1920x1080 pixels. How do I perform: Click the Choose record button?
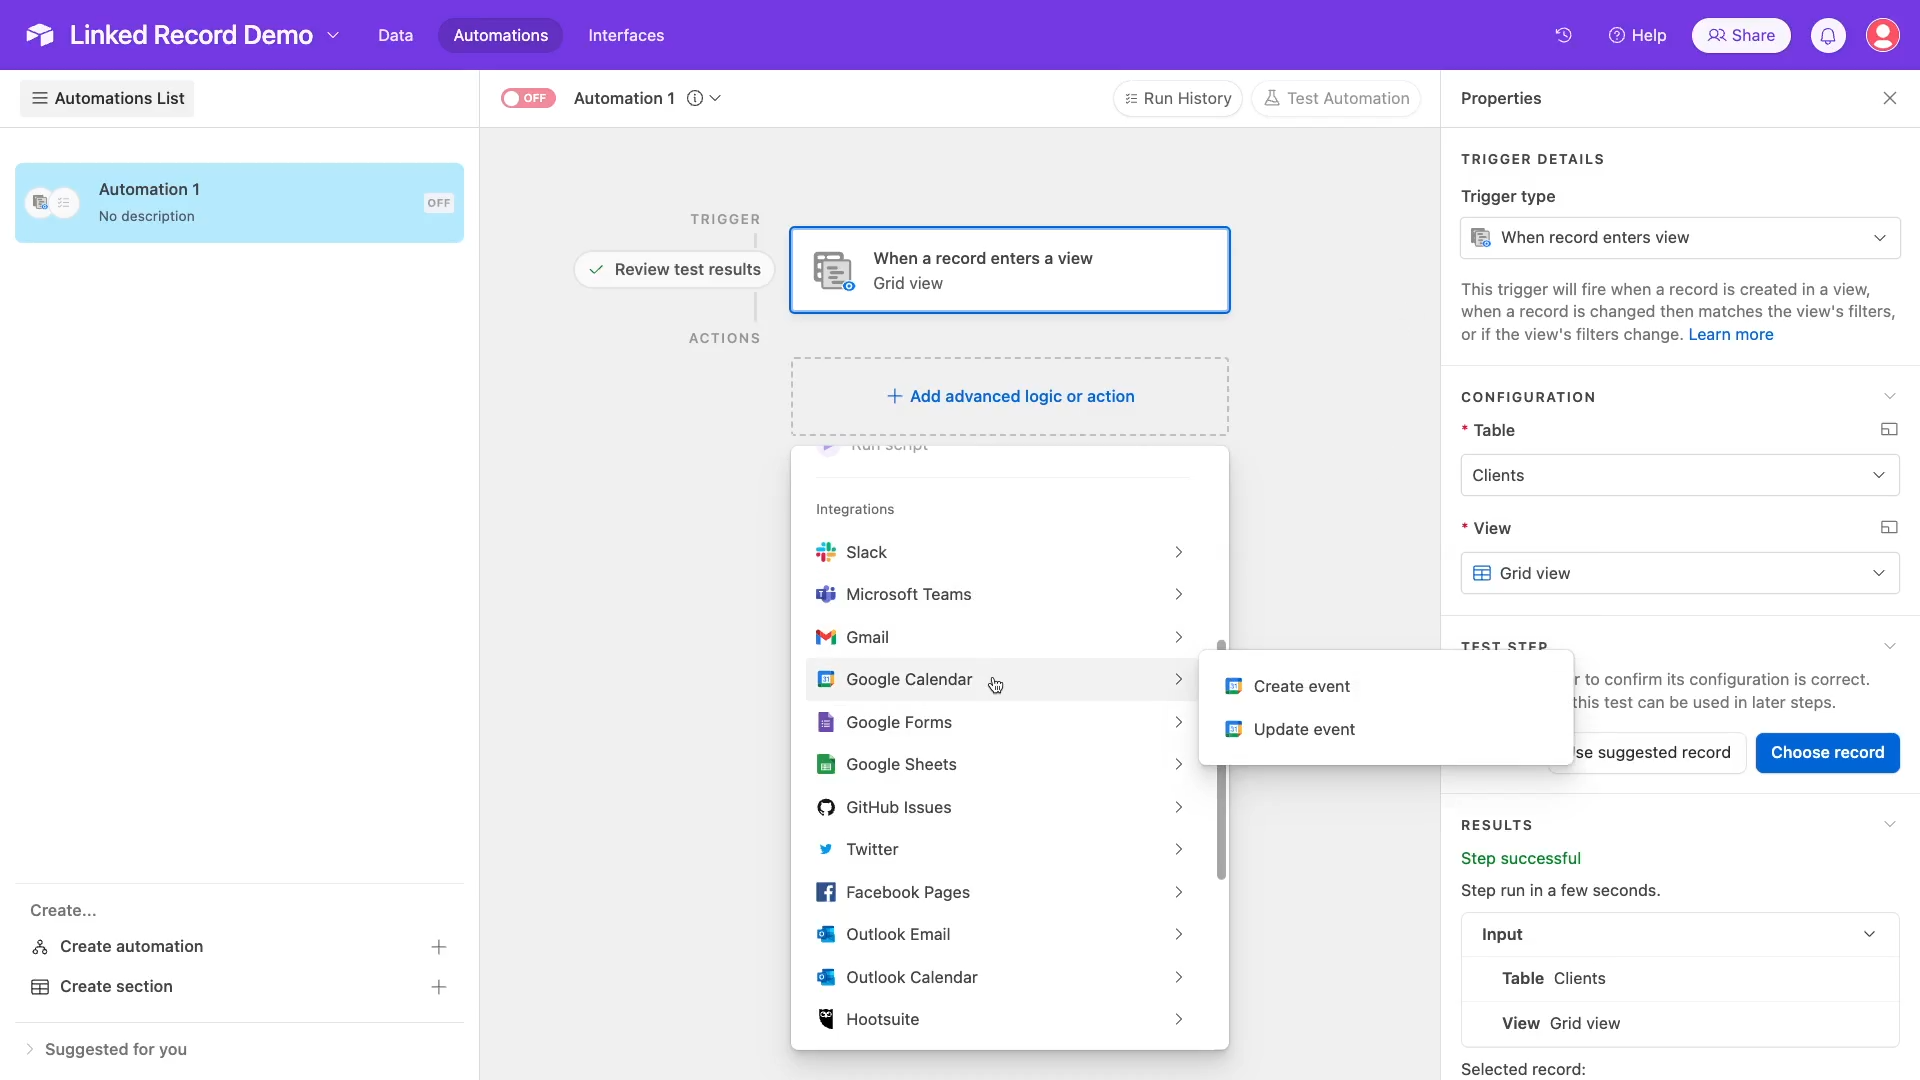tap(1827, 753)
